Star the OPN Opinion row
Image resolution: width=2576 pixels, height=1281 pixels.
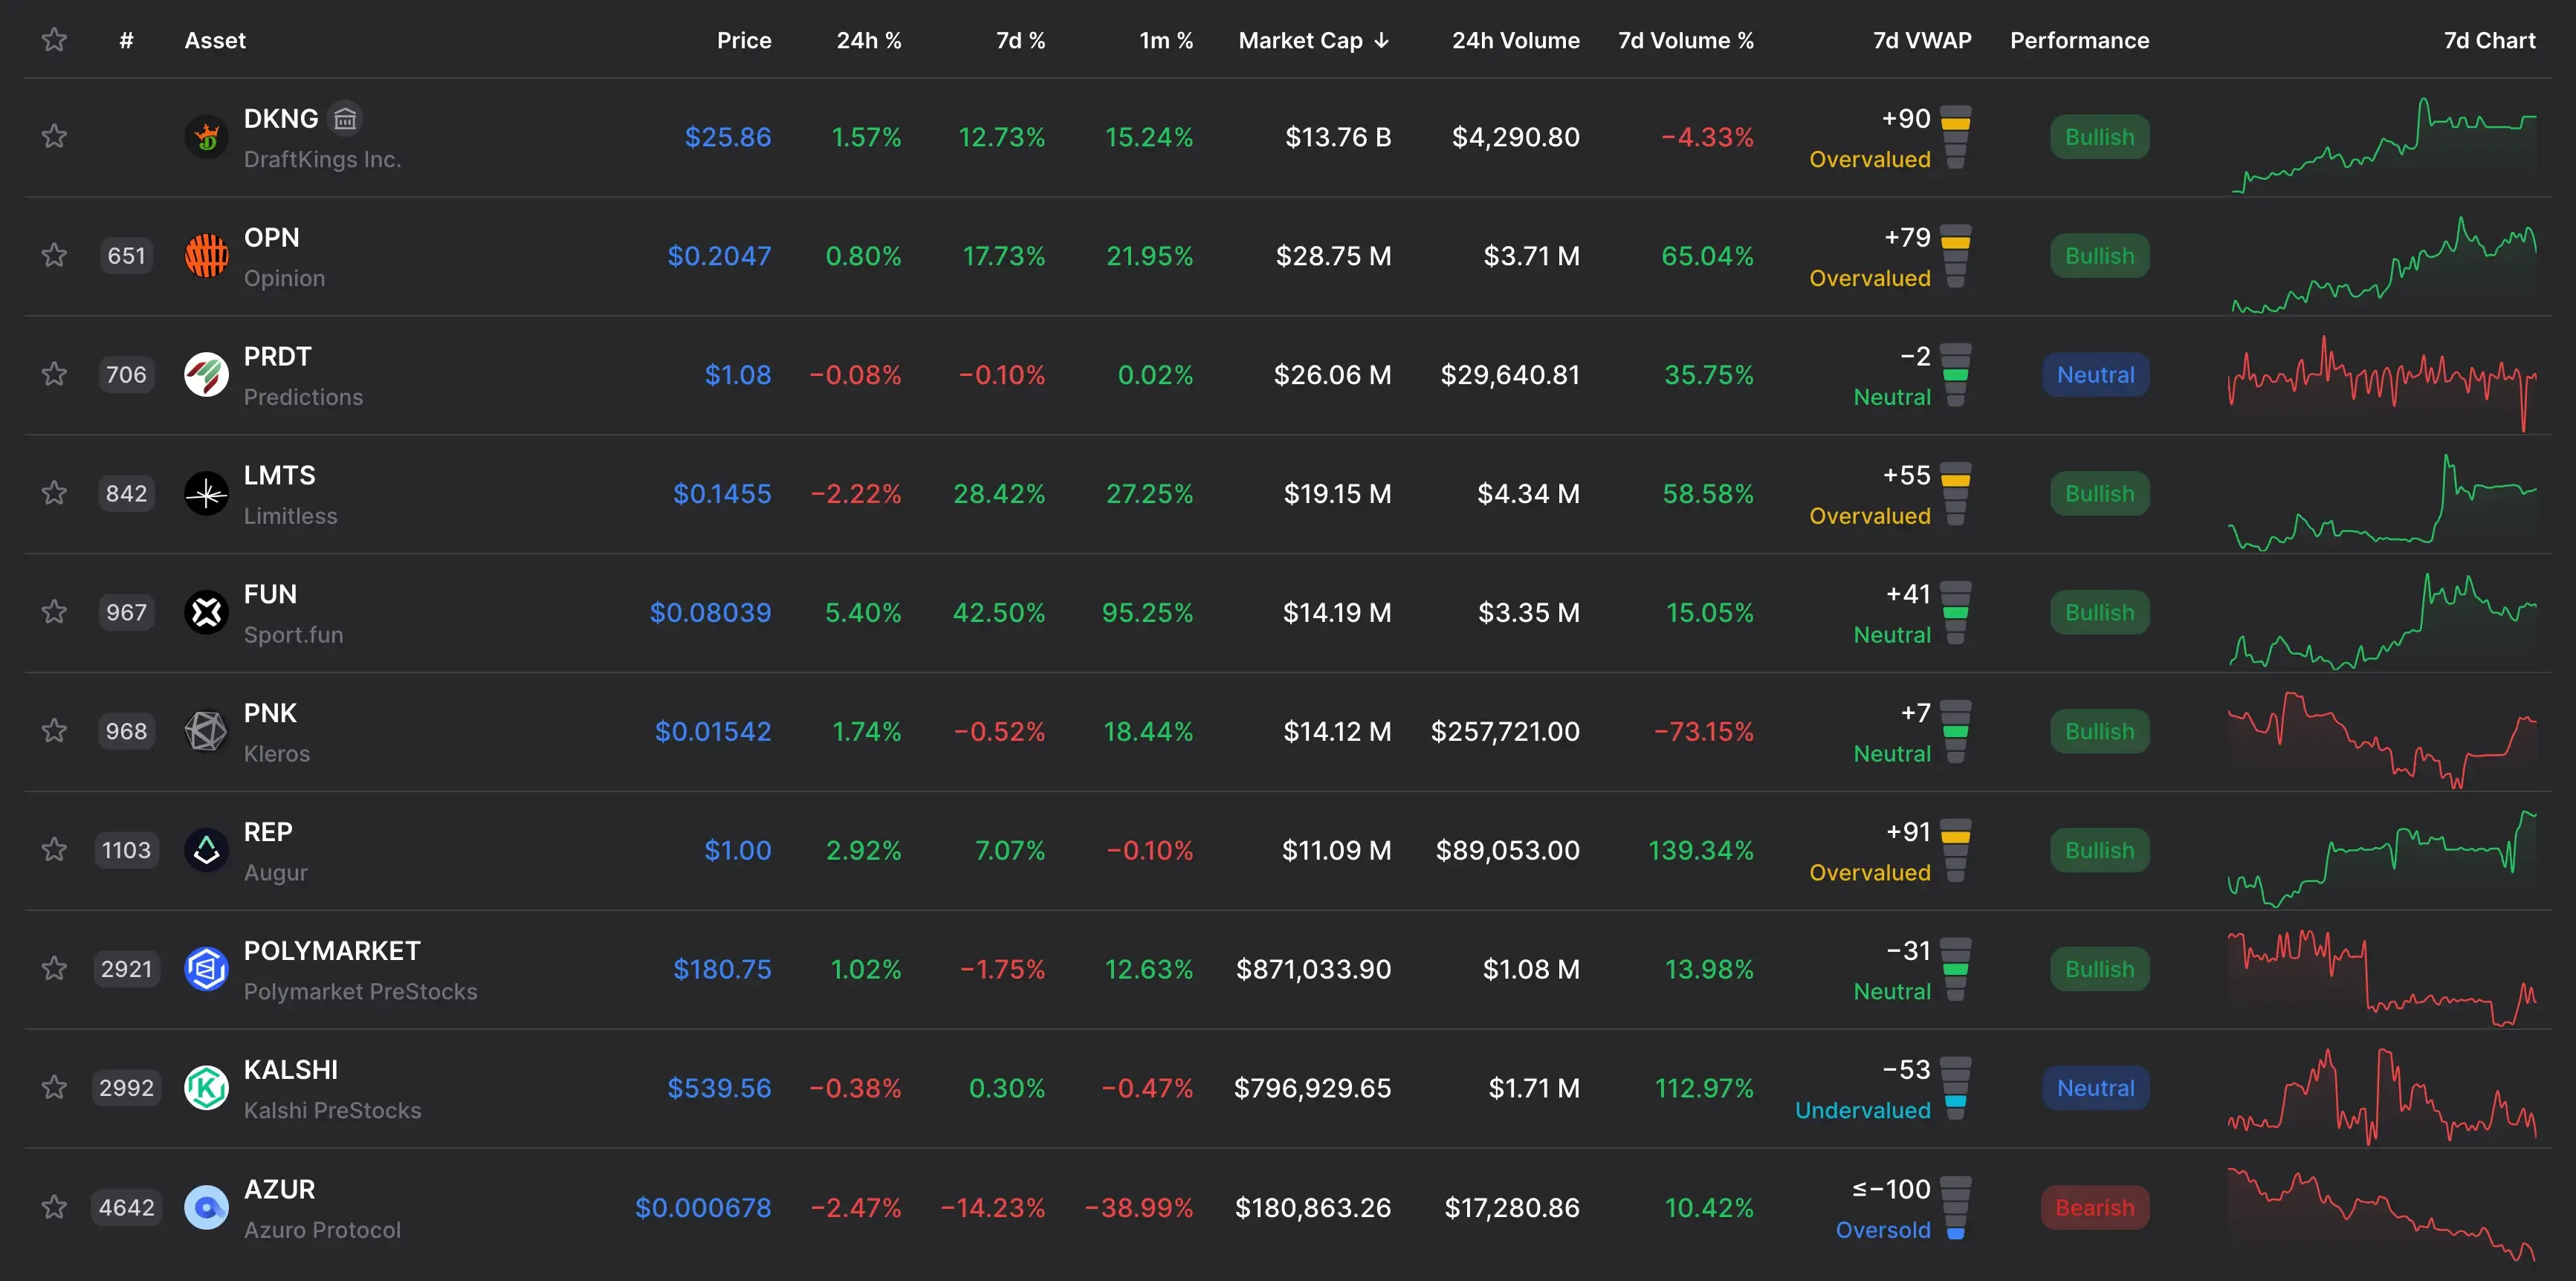[x=54, y=255]
